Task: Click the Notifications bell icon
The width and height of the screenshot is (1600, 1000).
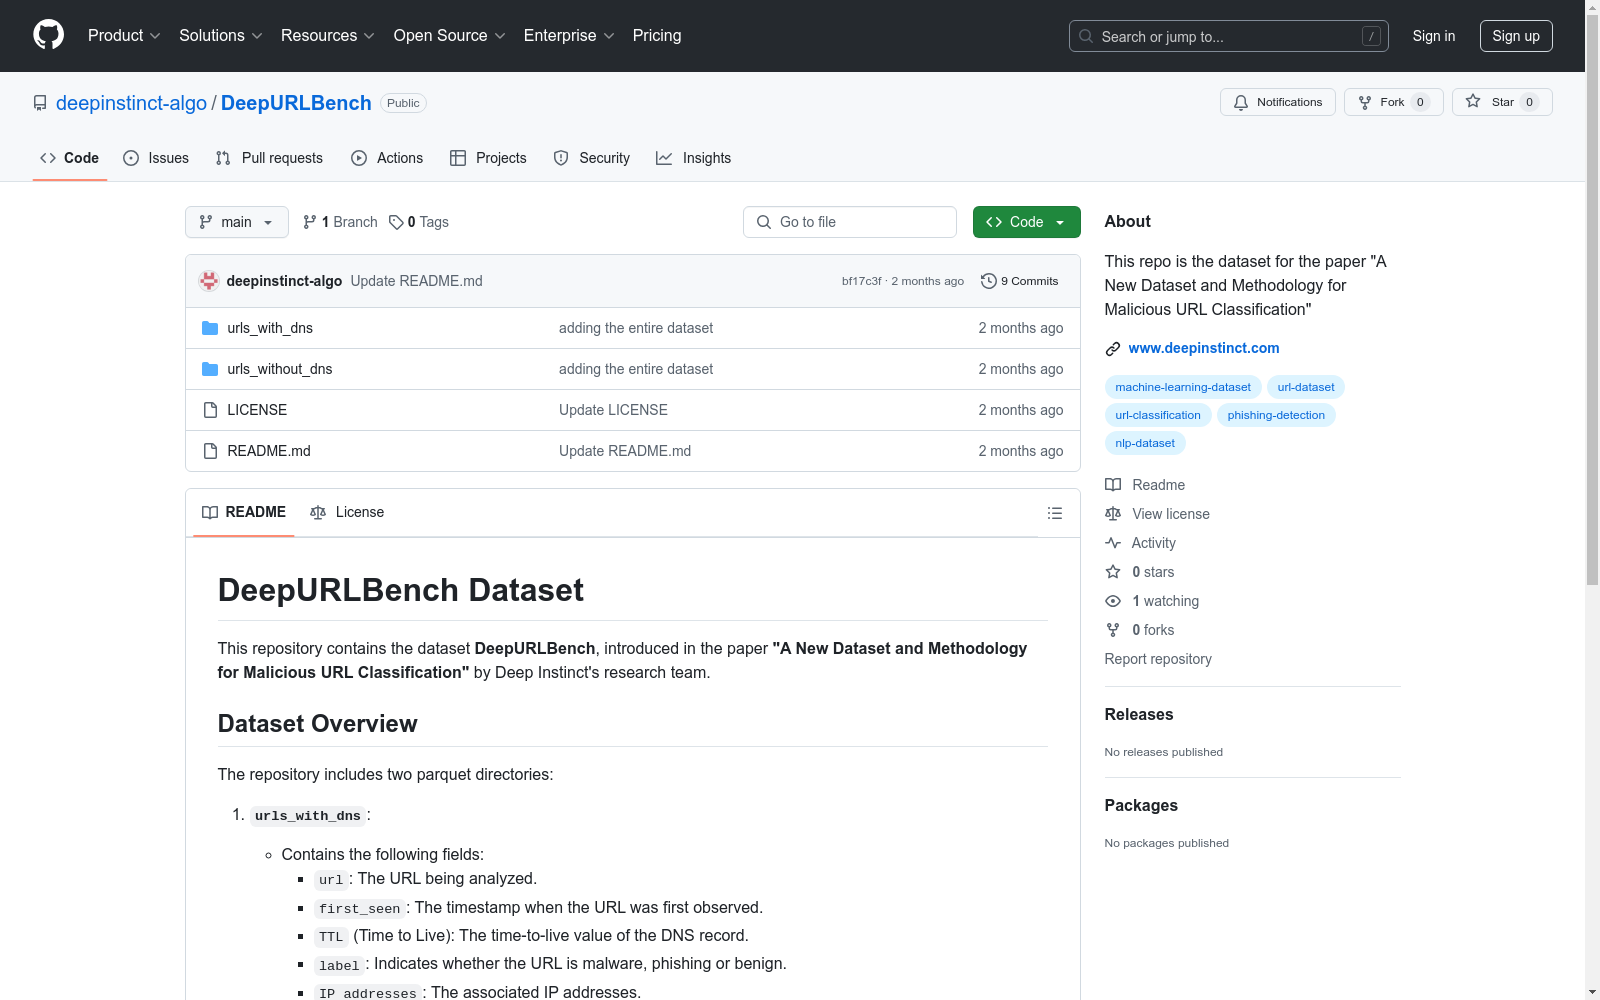Action: pyautogui.click(x=1241, y=102)
